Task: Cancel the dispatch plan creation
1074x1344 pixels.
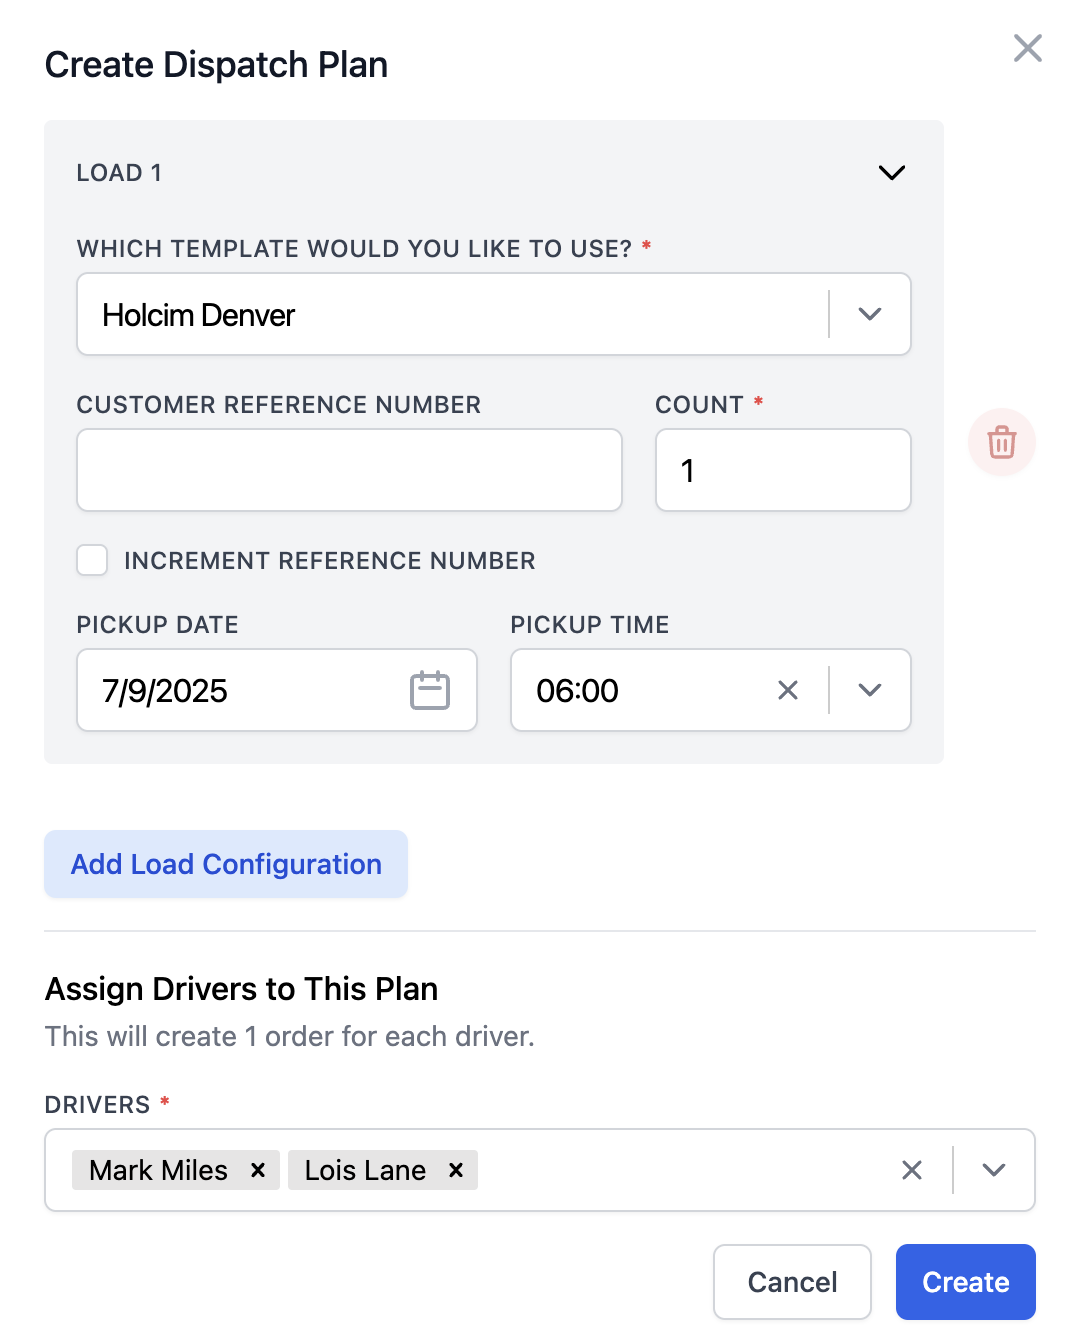Action: 792,1282
